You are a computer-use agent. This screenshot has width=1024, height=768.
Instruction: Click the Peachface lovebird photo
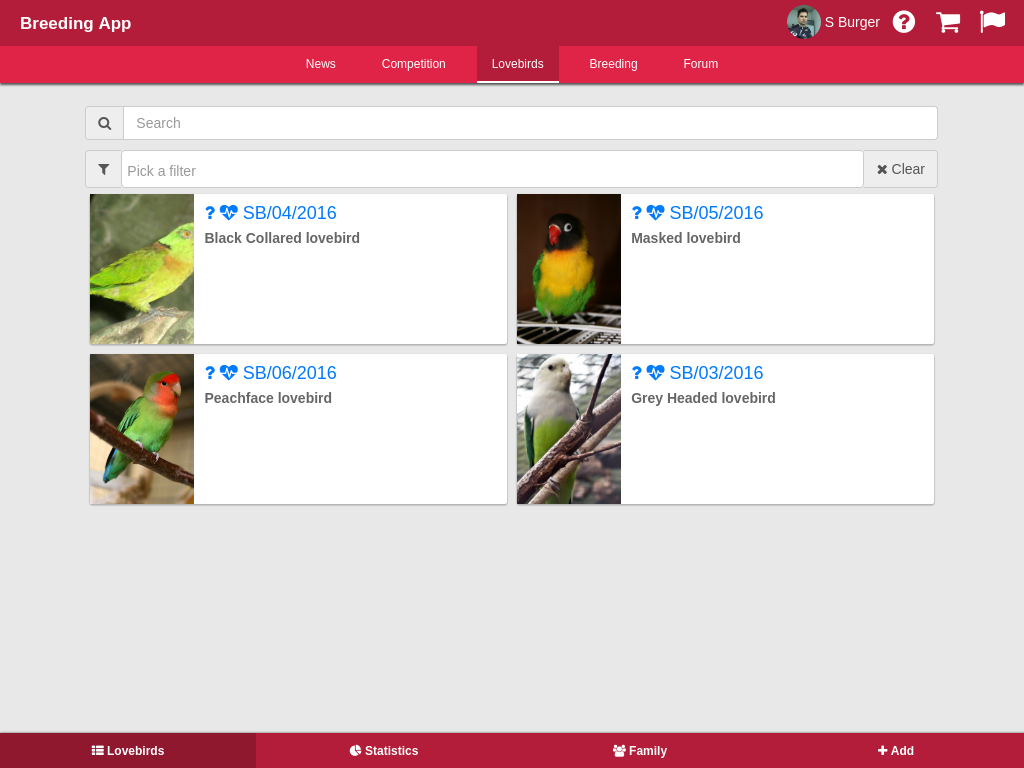(x=142, y=429)
